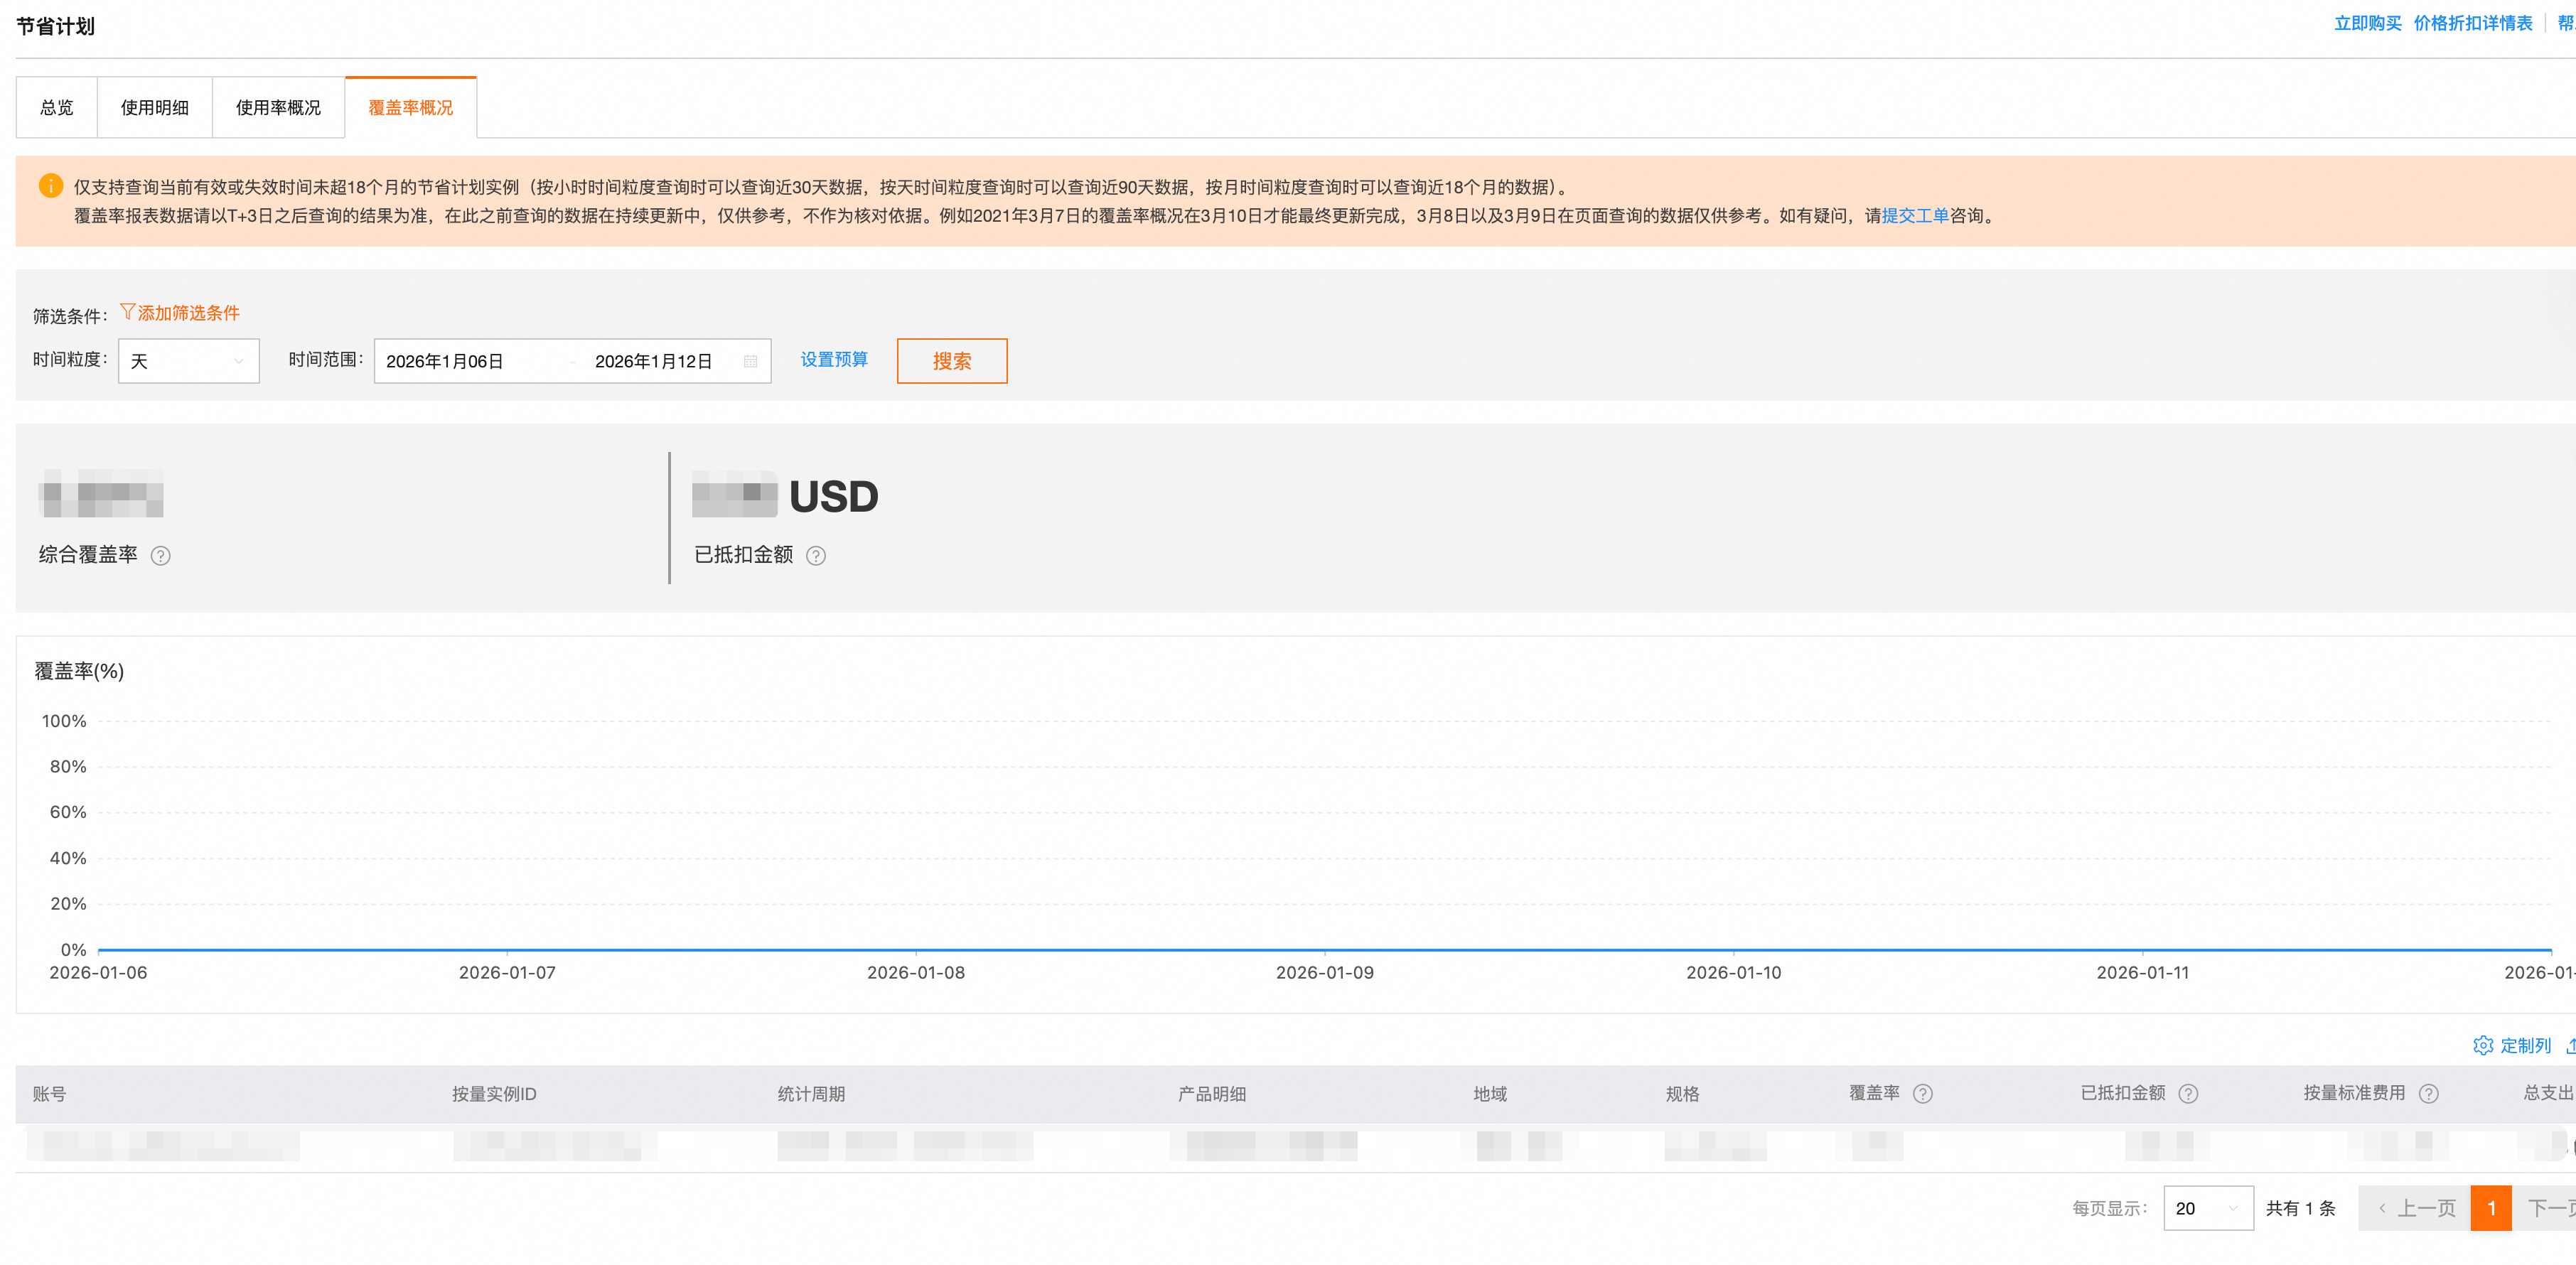Click the 定制列 gear icon
The width and height of the screenshot is (2576, 1265).
tap(2482, 1046)
